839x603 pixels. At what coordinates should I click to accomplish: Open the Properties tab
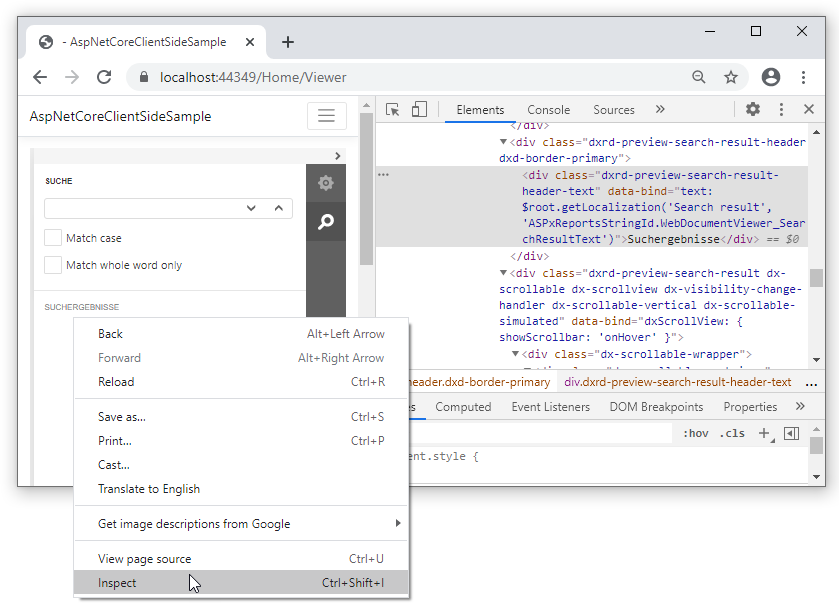point(750,407)
